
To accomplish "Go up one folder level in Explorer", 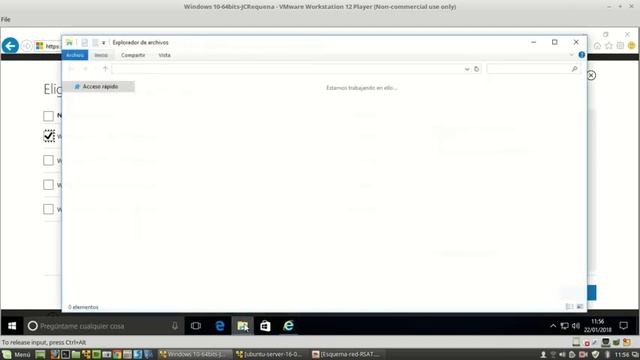I will tap(105, 69).
